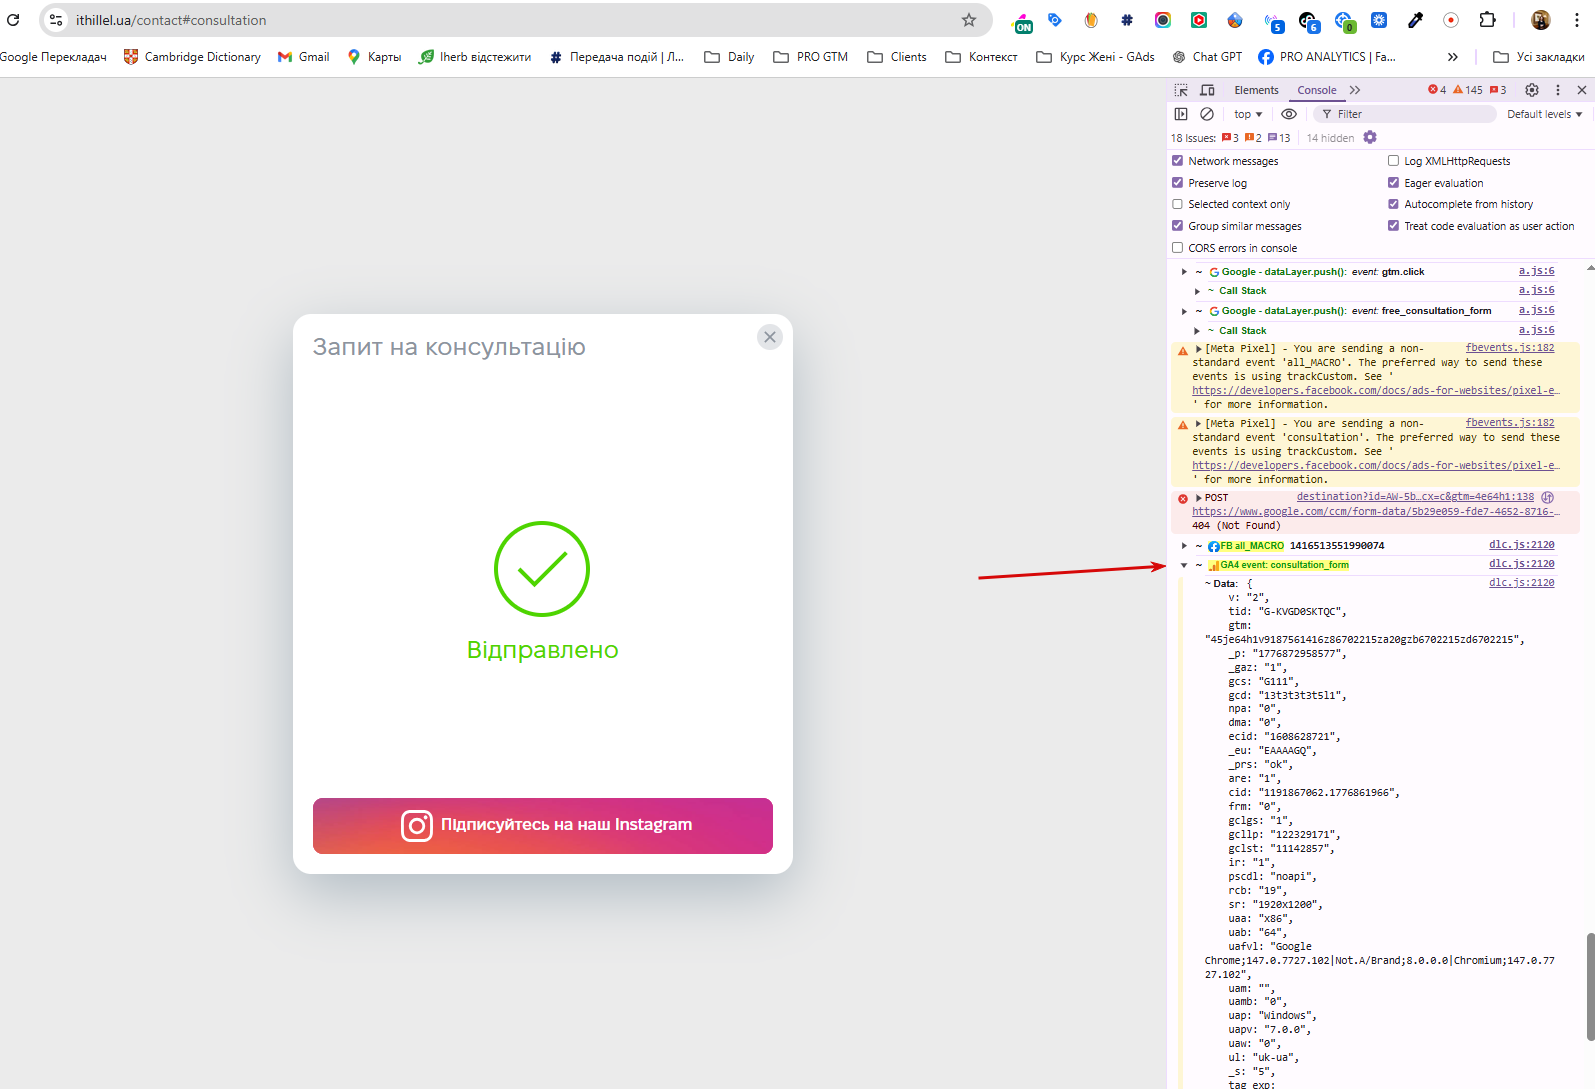Open the Gmail bookmark

point(304,57)
